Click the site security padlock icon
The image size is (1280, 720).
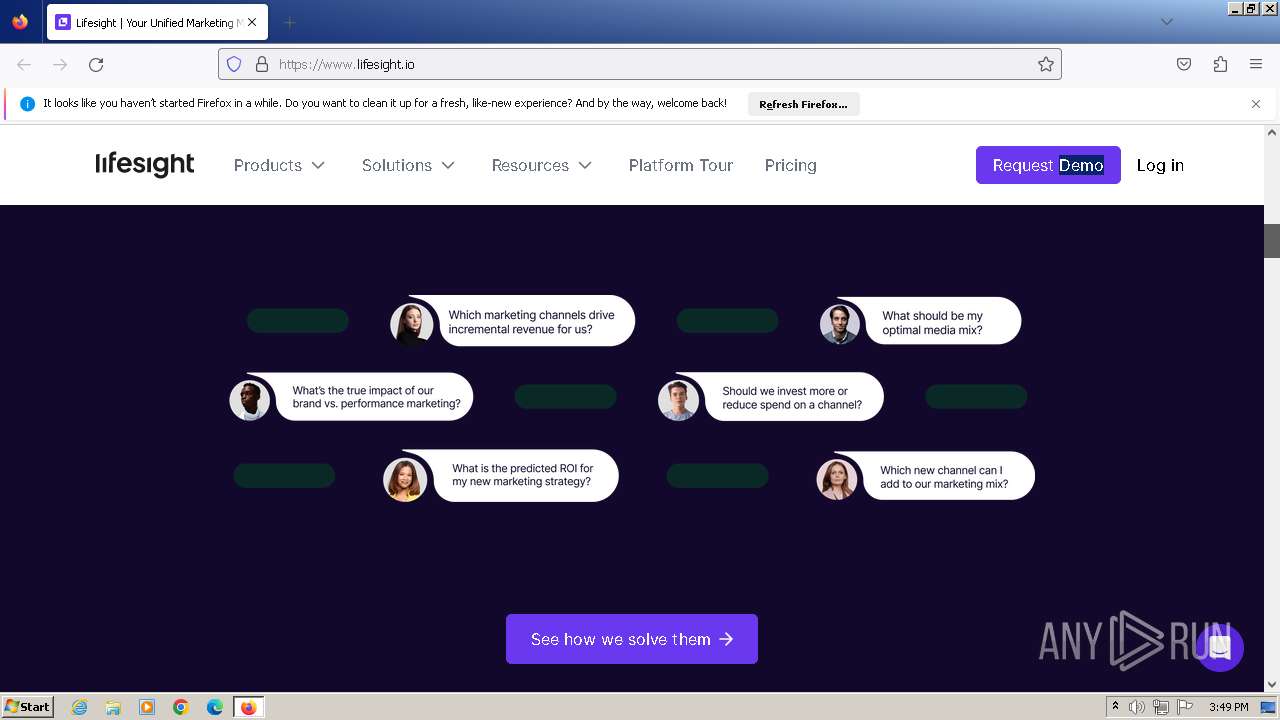[262, 64]
